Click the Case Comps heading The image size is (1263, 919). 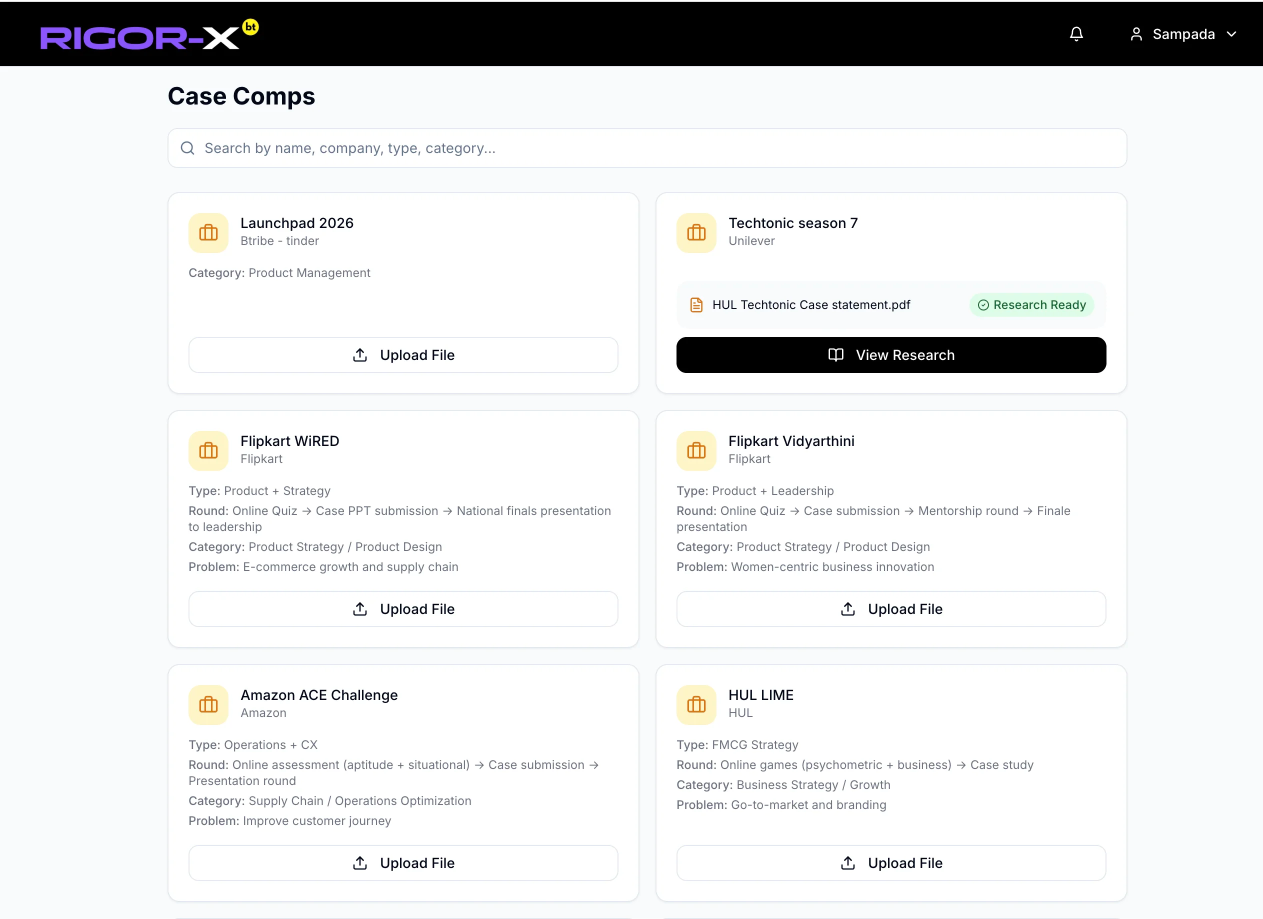[x=241, y=96]
